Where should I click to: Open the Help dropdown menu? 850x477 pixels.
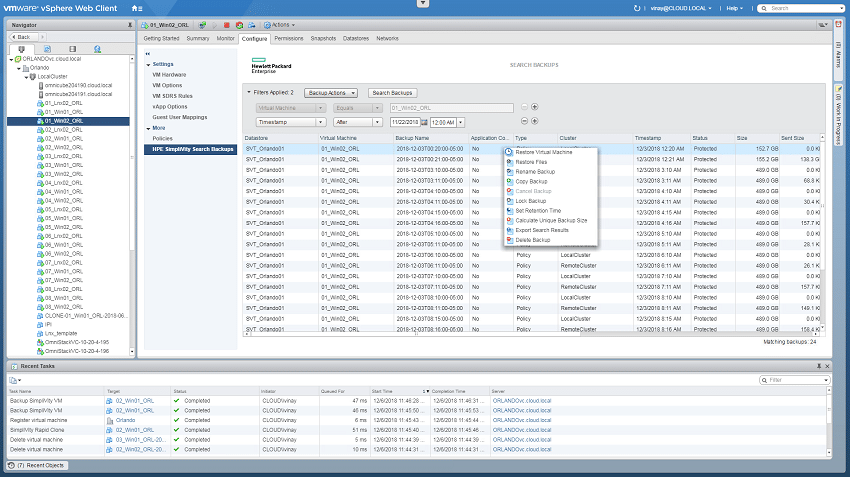click(x=735, y=8)
